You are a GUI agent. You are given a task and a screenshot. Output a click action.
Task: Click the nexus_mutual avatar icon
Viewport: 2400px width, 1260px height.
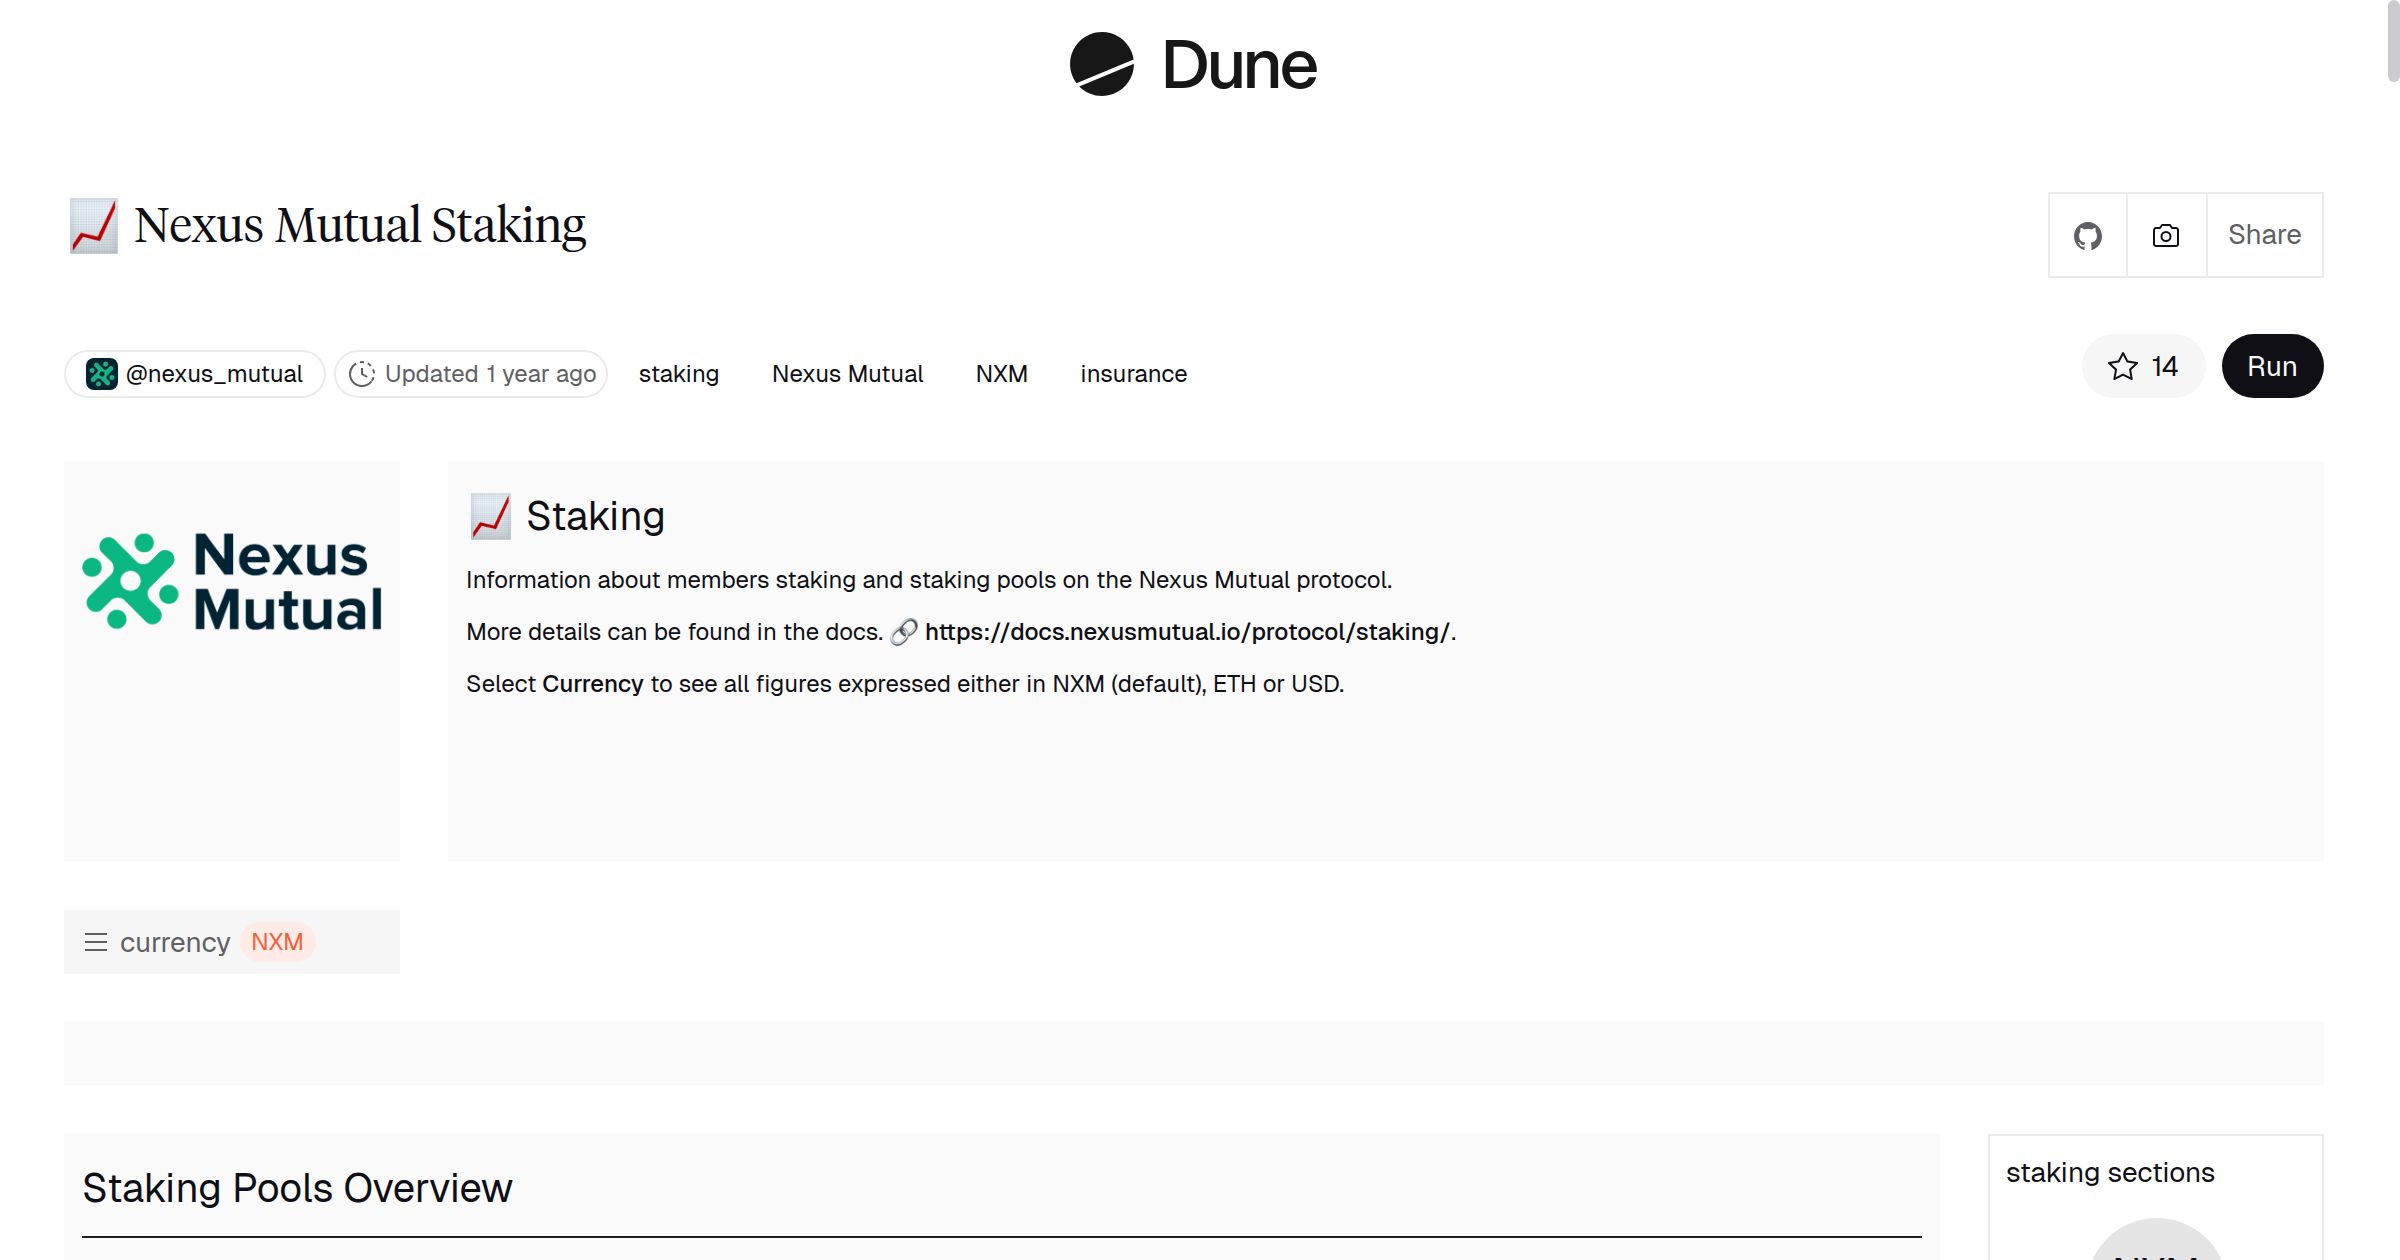102,374
